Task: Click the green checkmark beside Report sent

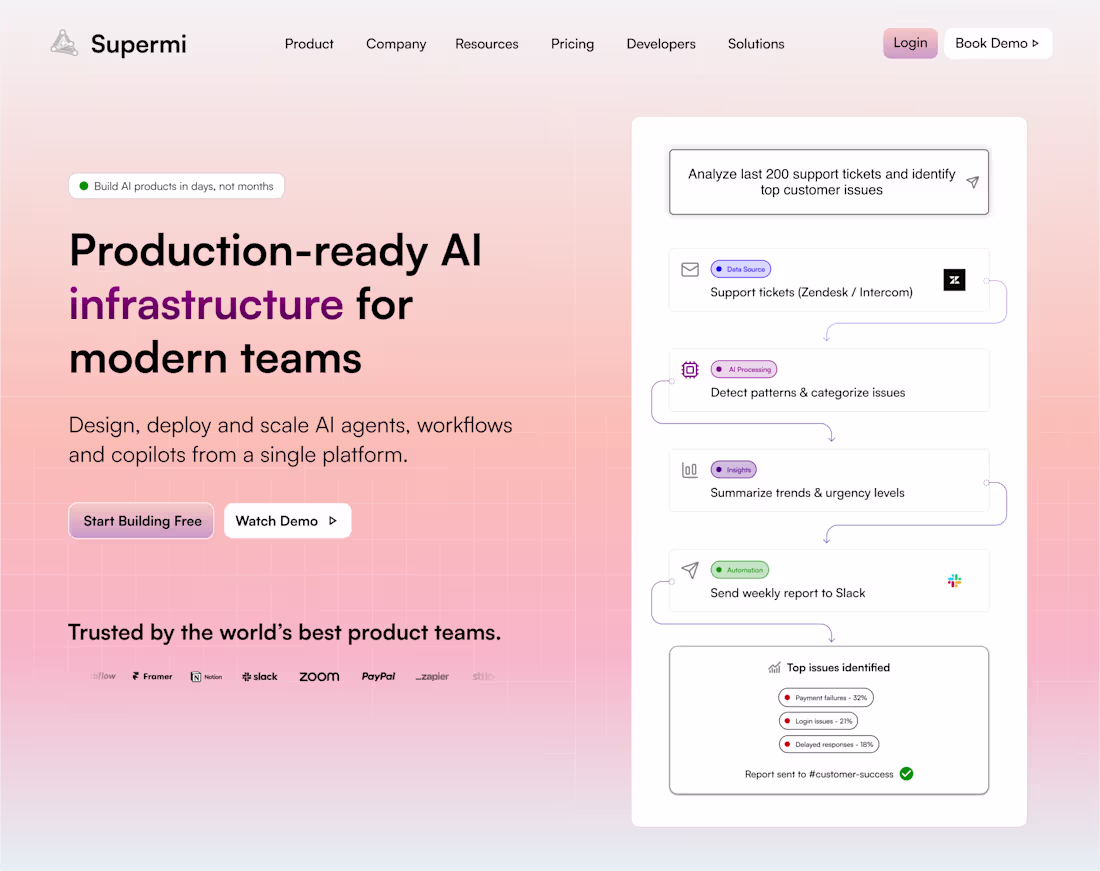Action: pyautogui.click(x=906, y=774)
